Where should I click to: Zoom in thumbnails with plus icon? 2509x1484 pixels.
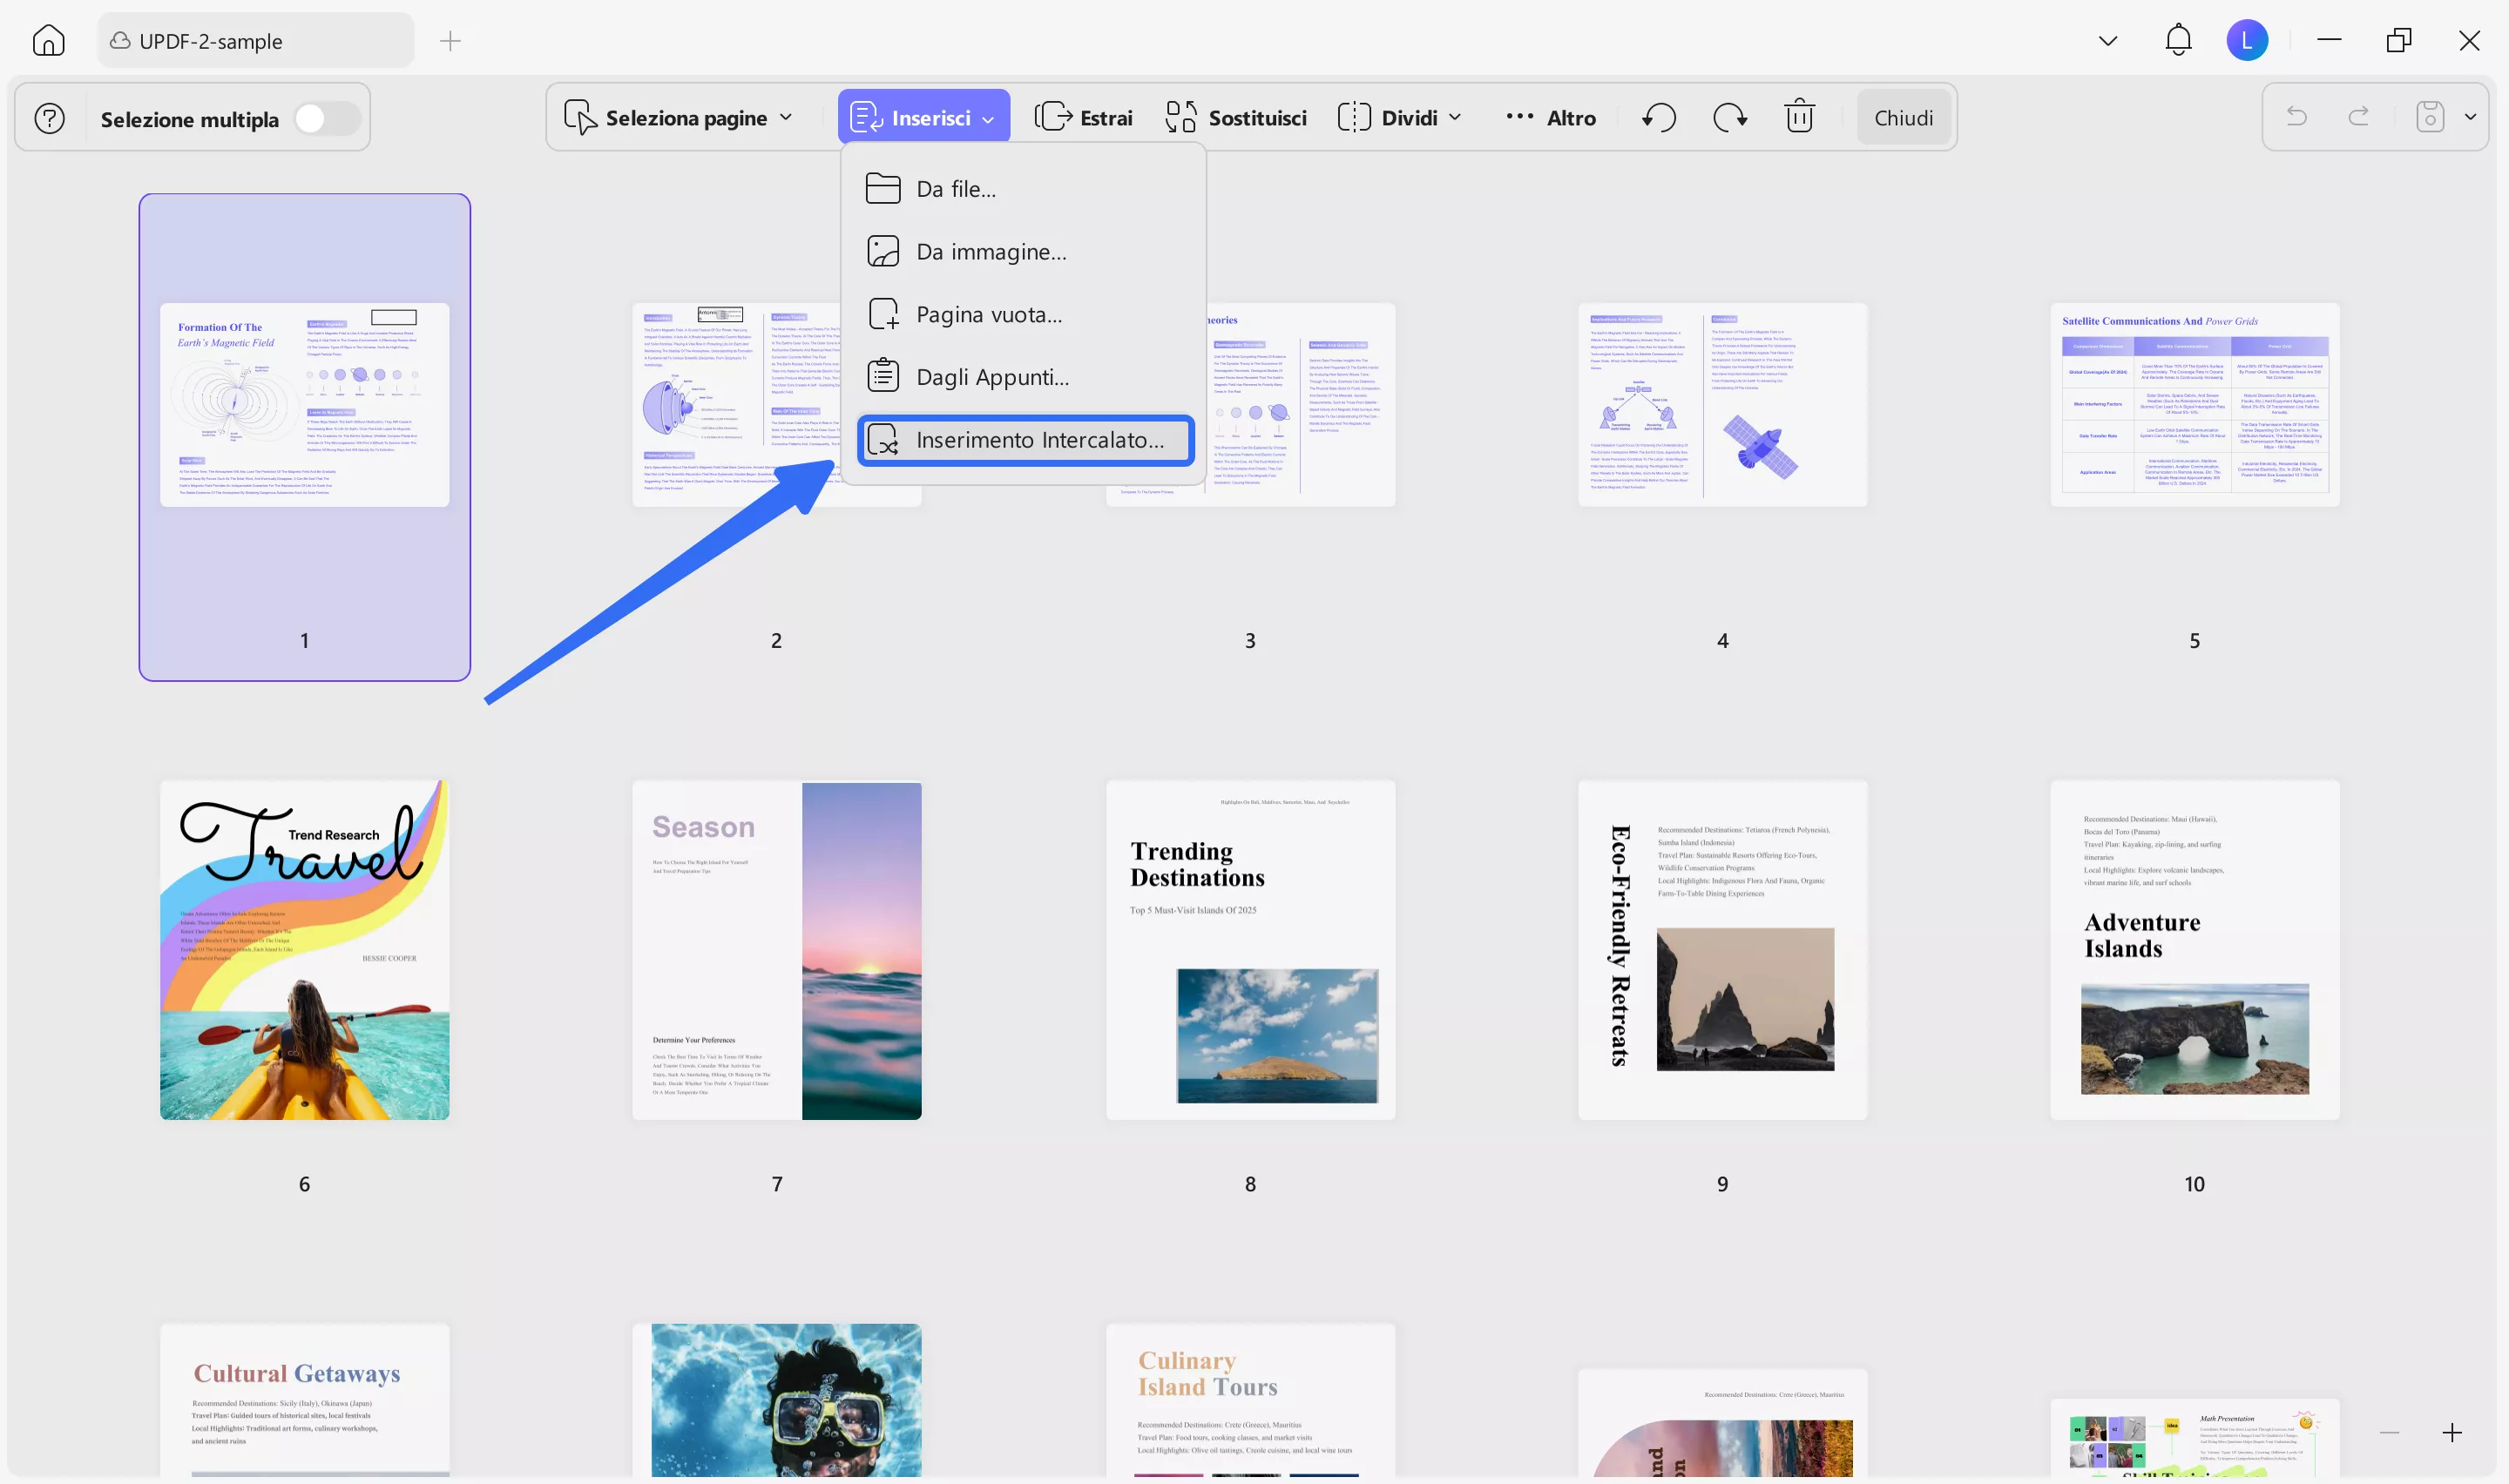(x=2452, y=1432)
